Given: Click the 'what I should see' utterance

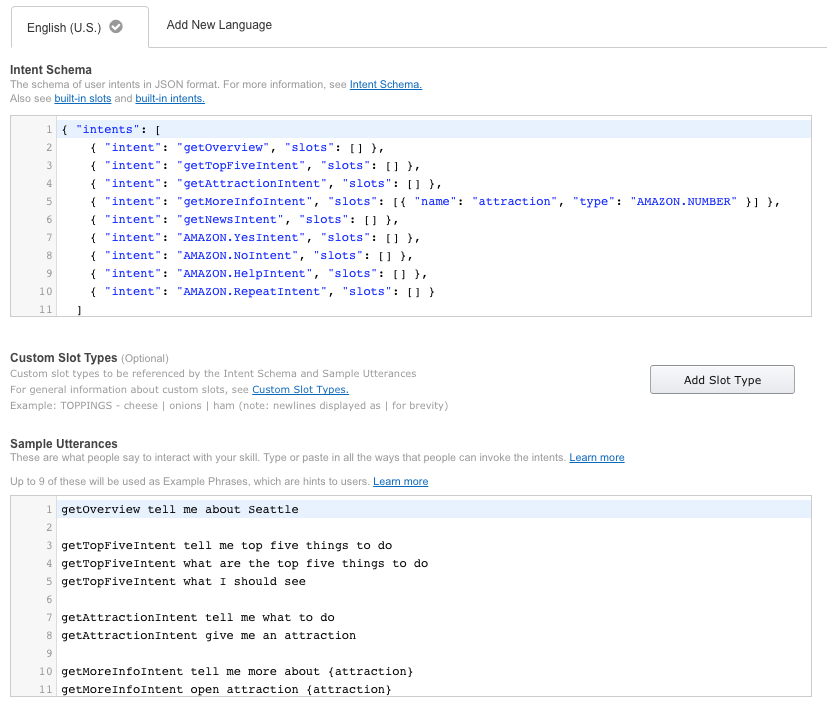Looking at the screenshot, I should pyautogui.click(x=183, y=582).
